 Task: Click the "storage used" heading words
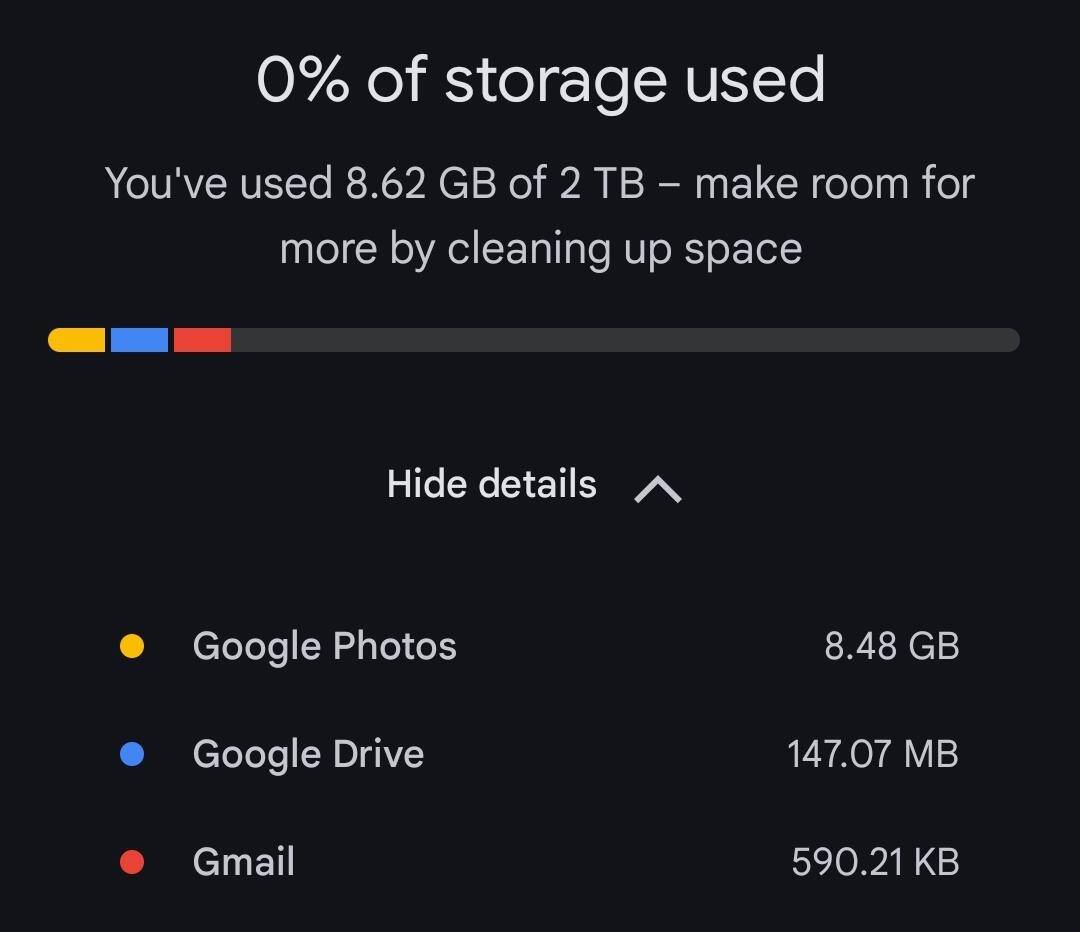[635, 80]
